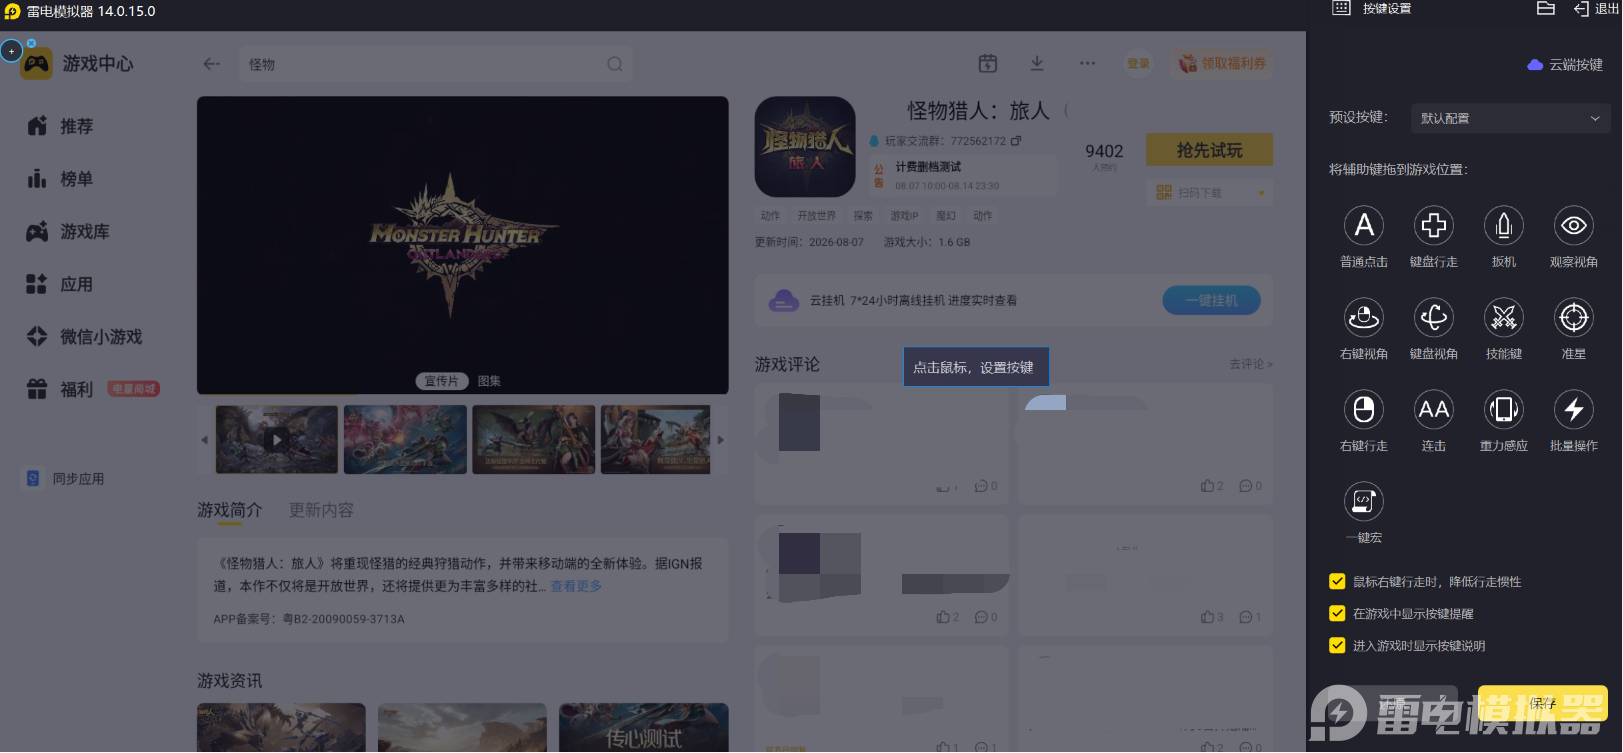Open the 查看更多 link
This screenshot has height=753, width=1623.
point(576,586)
